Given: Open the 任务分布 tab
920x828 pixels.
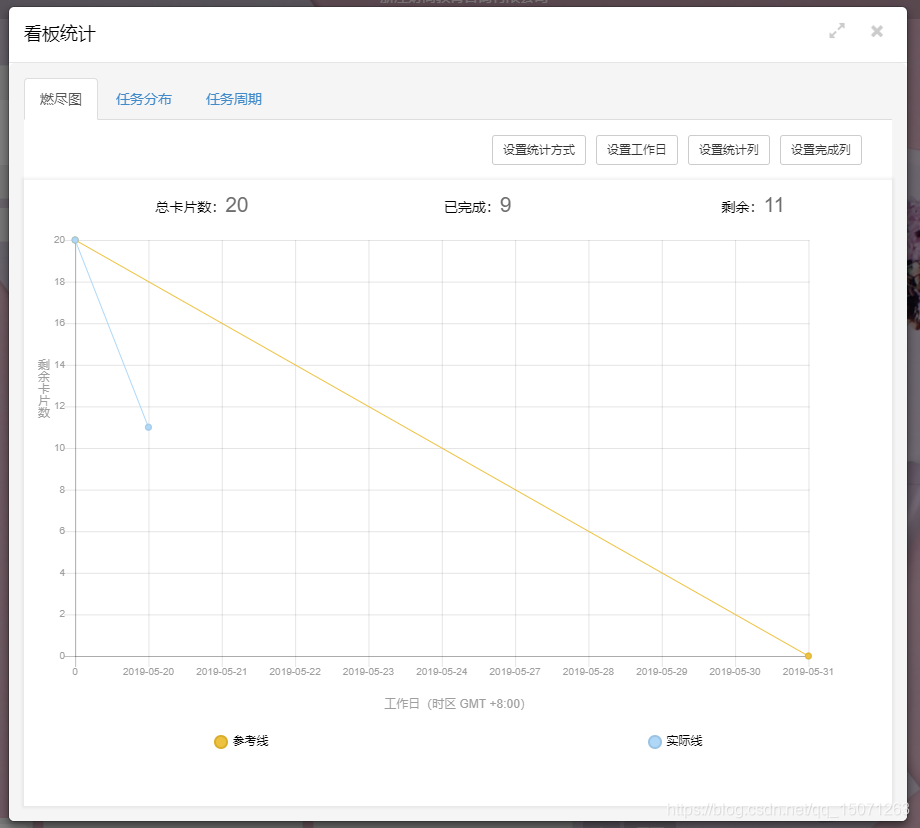Looking at the screenshot, I should tap(144, 99).
